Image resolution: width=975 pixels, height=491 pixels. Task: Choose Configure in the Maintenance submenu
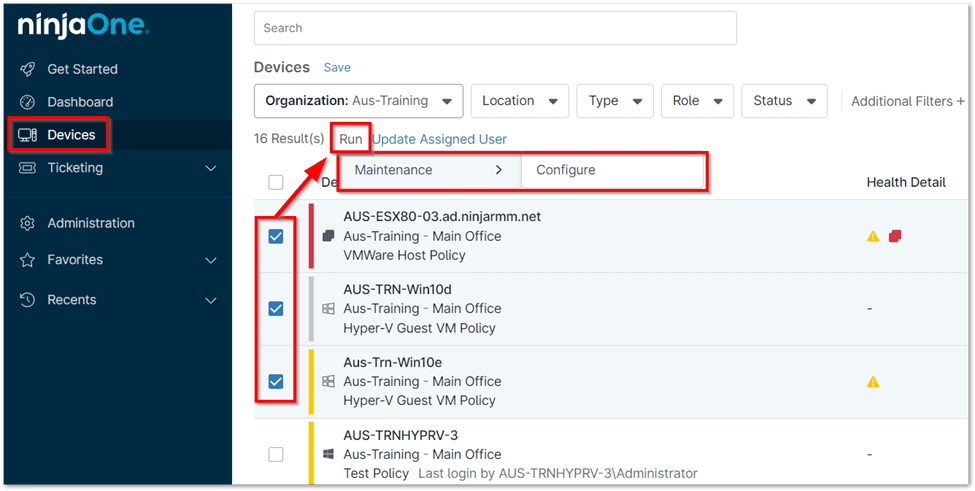pos(566,170)
